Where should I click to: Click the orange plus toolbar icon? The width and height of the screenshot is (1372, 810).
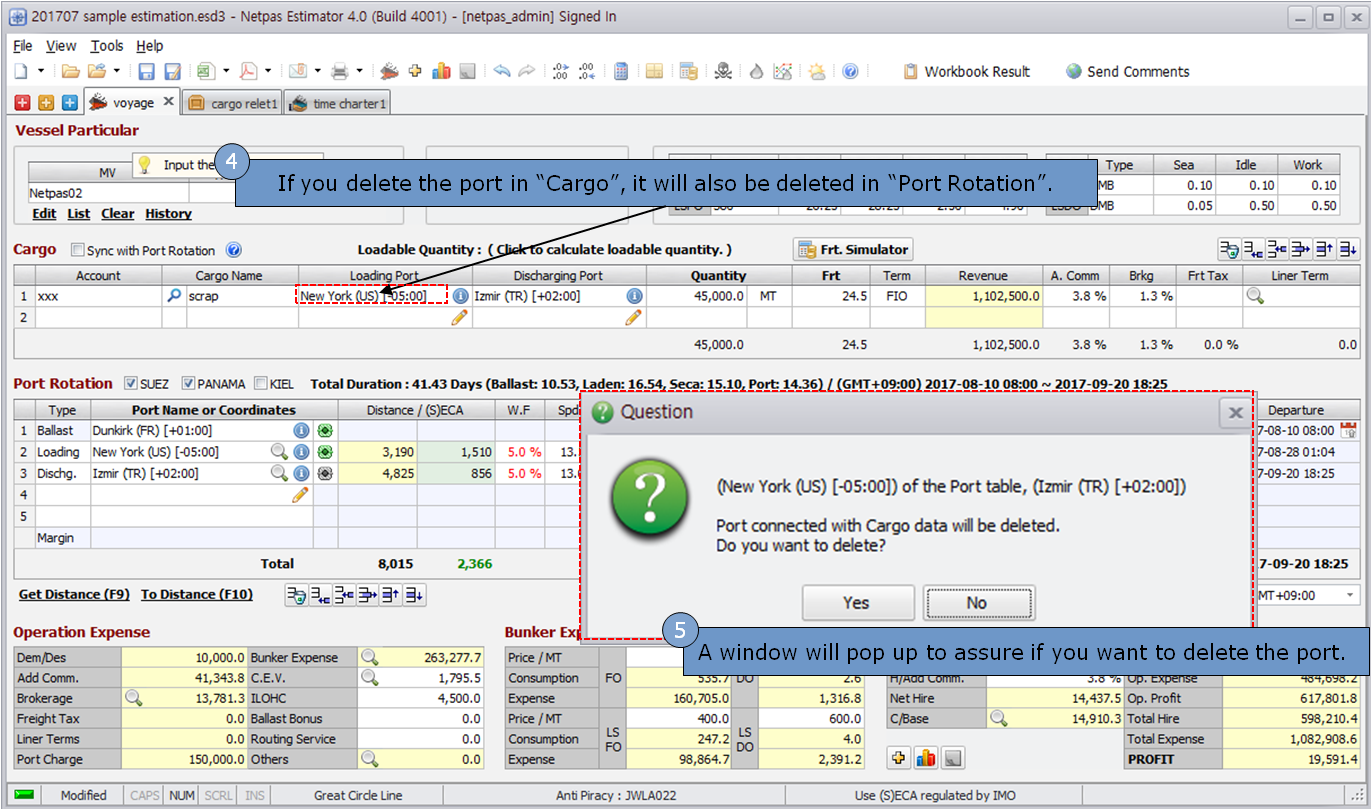point(415,71)
